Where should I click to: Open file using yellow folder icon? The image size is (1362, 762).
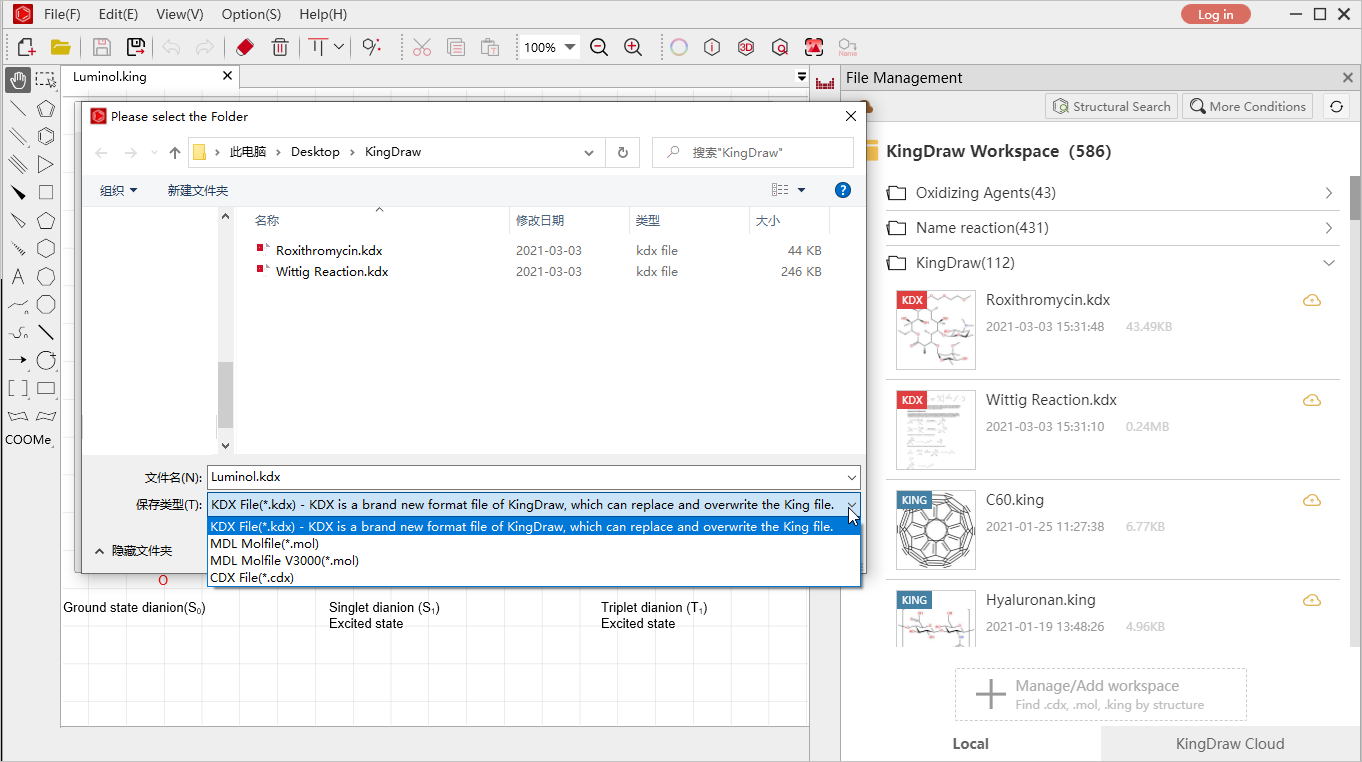tap(61, 47)
